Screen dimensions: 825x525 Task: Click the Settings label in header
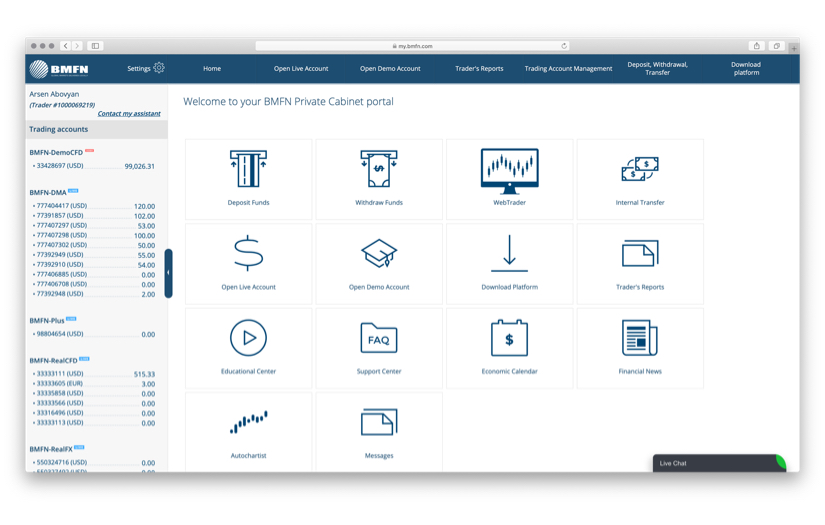tap(139, 68)
